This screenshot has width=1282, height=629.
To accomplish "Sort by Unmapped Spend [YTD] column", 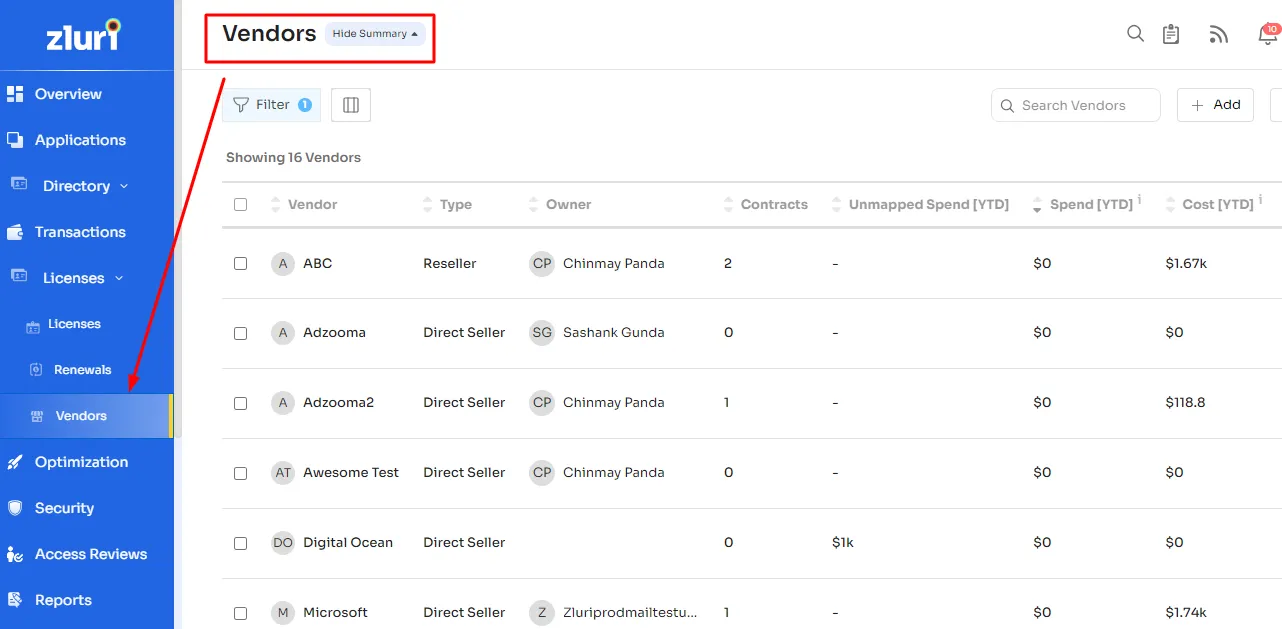I will (836, 204).
